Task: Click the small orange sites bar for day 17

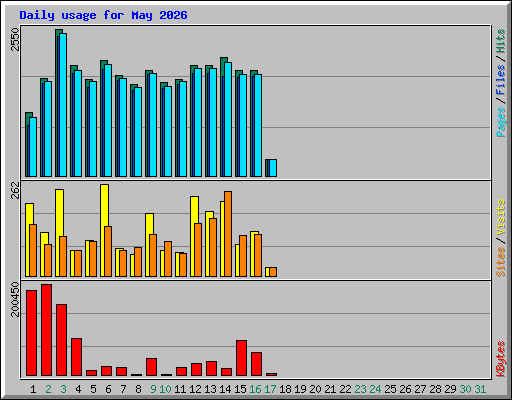Action: 273,272
